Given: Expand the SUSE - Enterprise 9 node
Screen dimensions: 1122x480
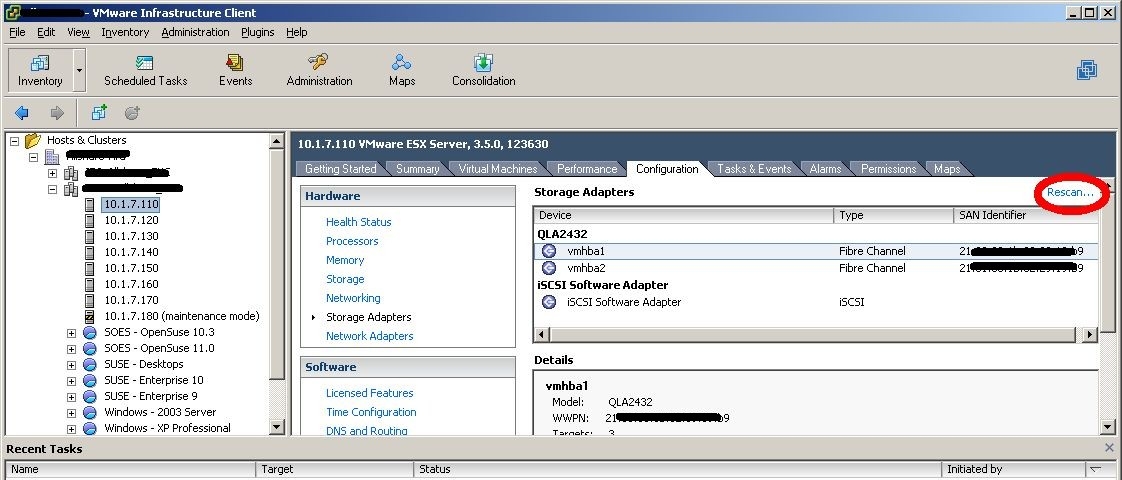Looking at the screenshot, I should point(72,397).
